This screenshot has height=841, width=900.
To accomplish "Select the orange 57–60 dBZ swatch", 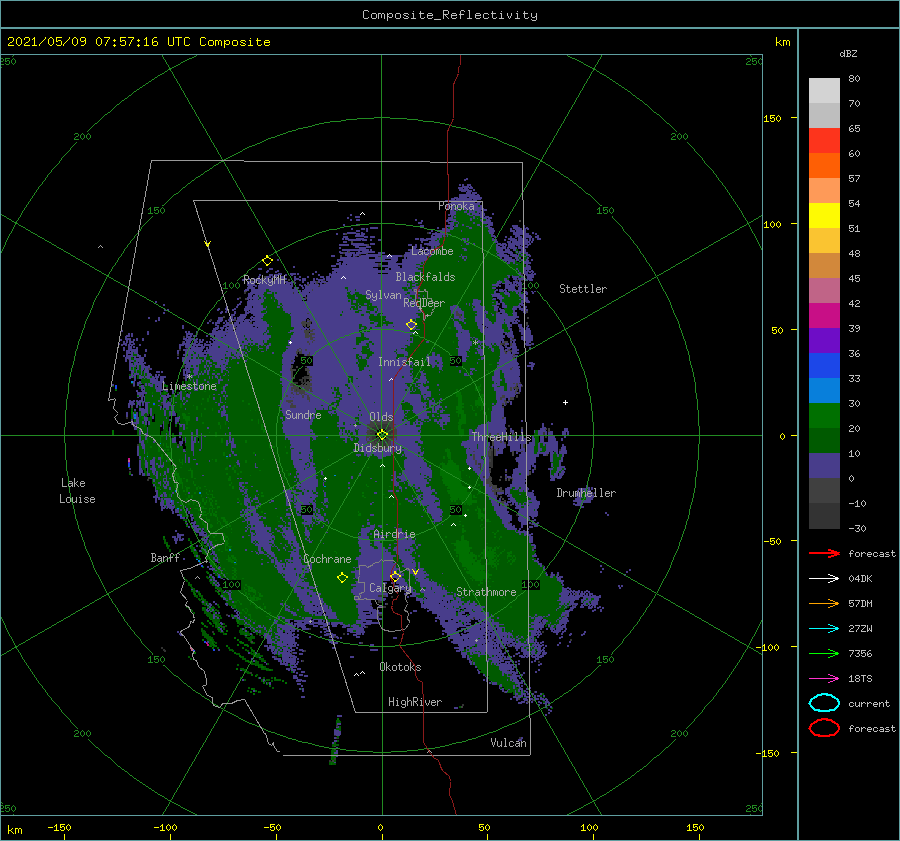I will 824,166.
